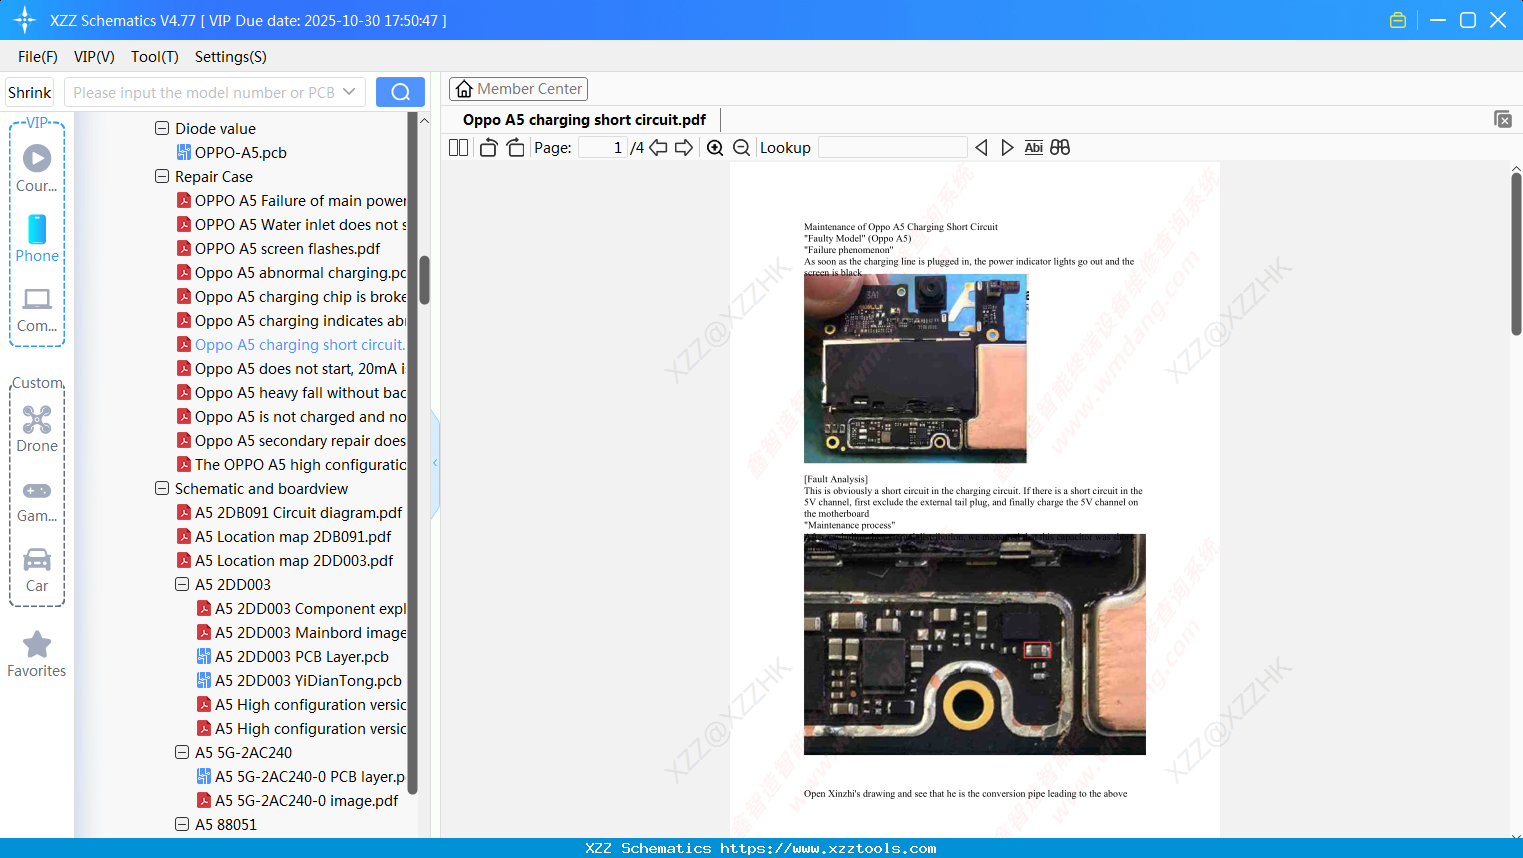Jump to the previous lookup result
This screenshot has height=858, width=1523.
coord(981,148)
